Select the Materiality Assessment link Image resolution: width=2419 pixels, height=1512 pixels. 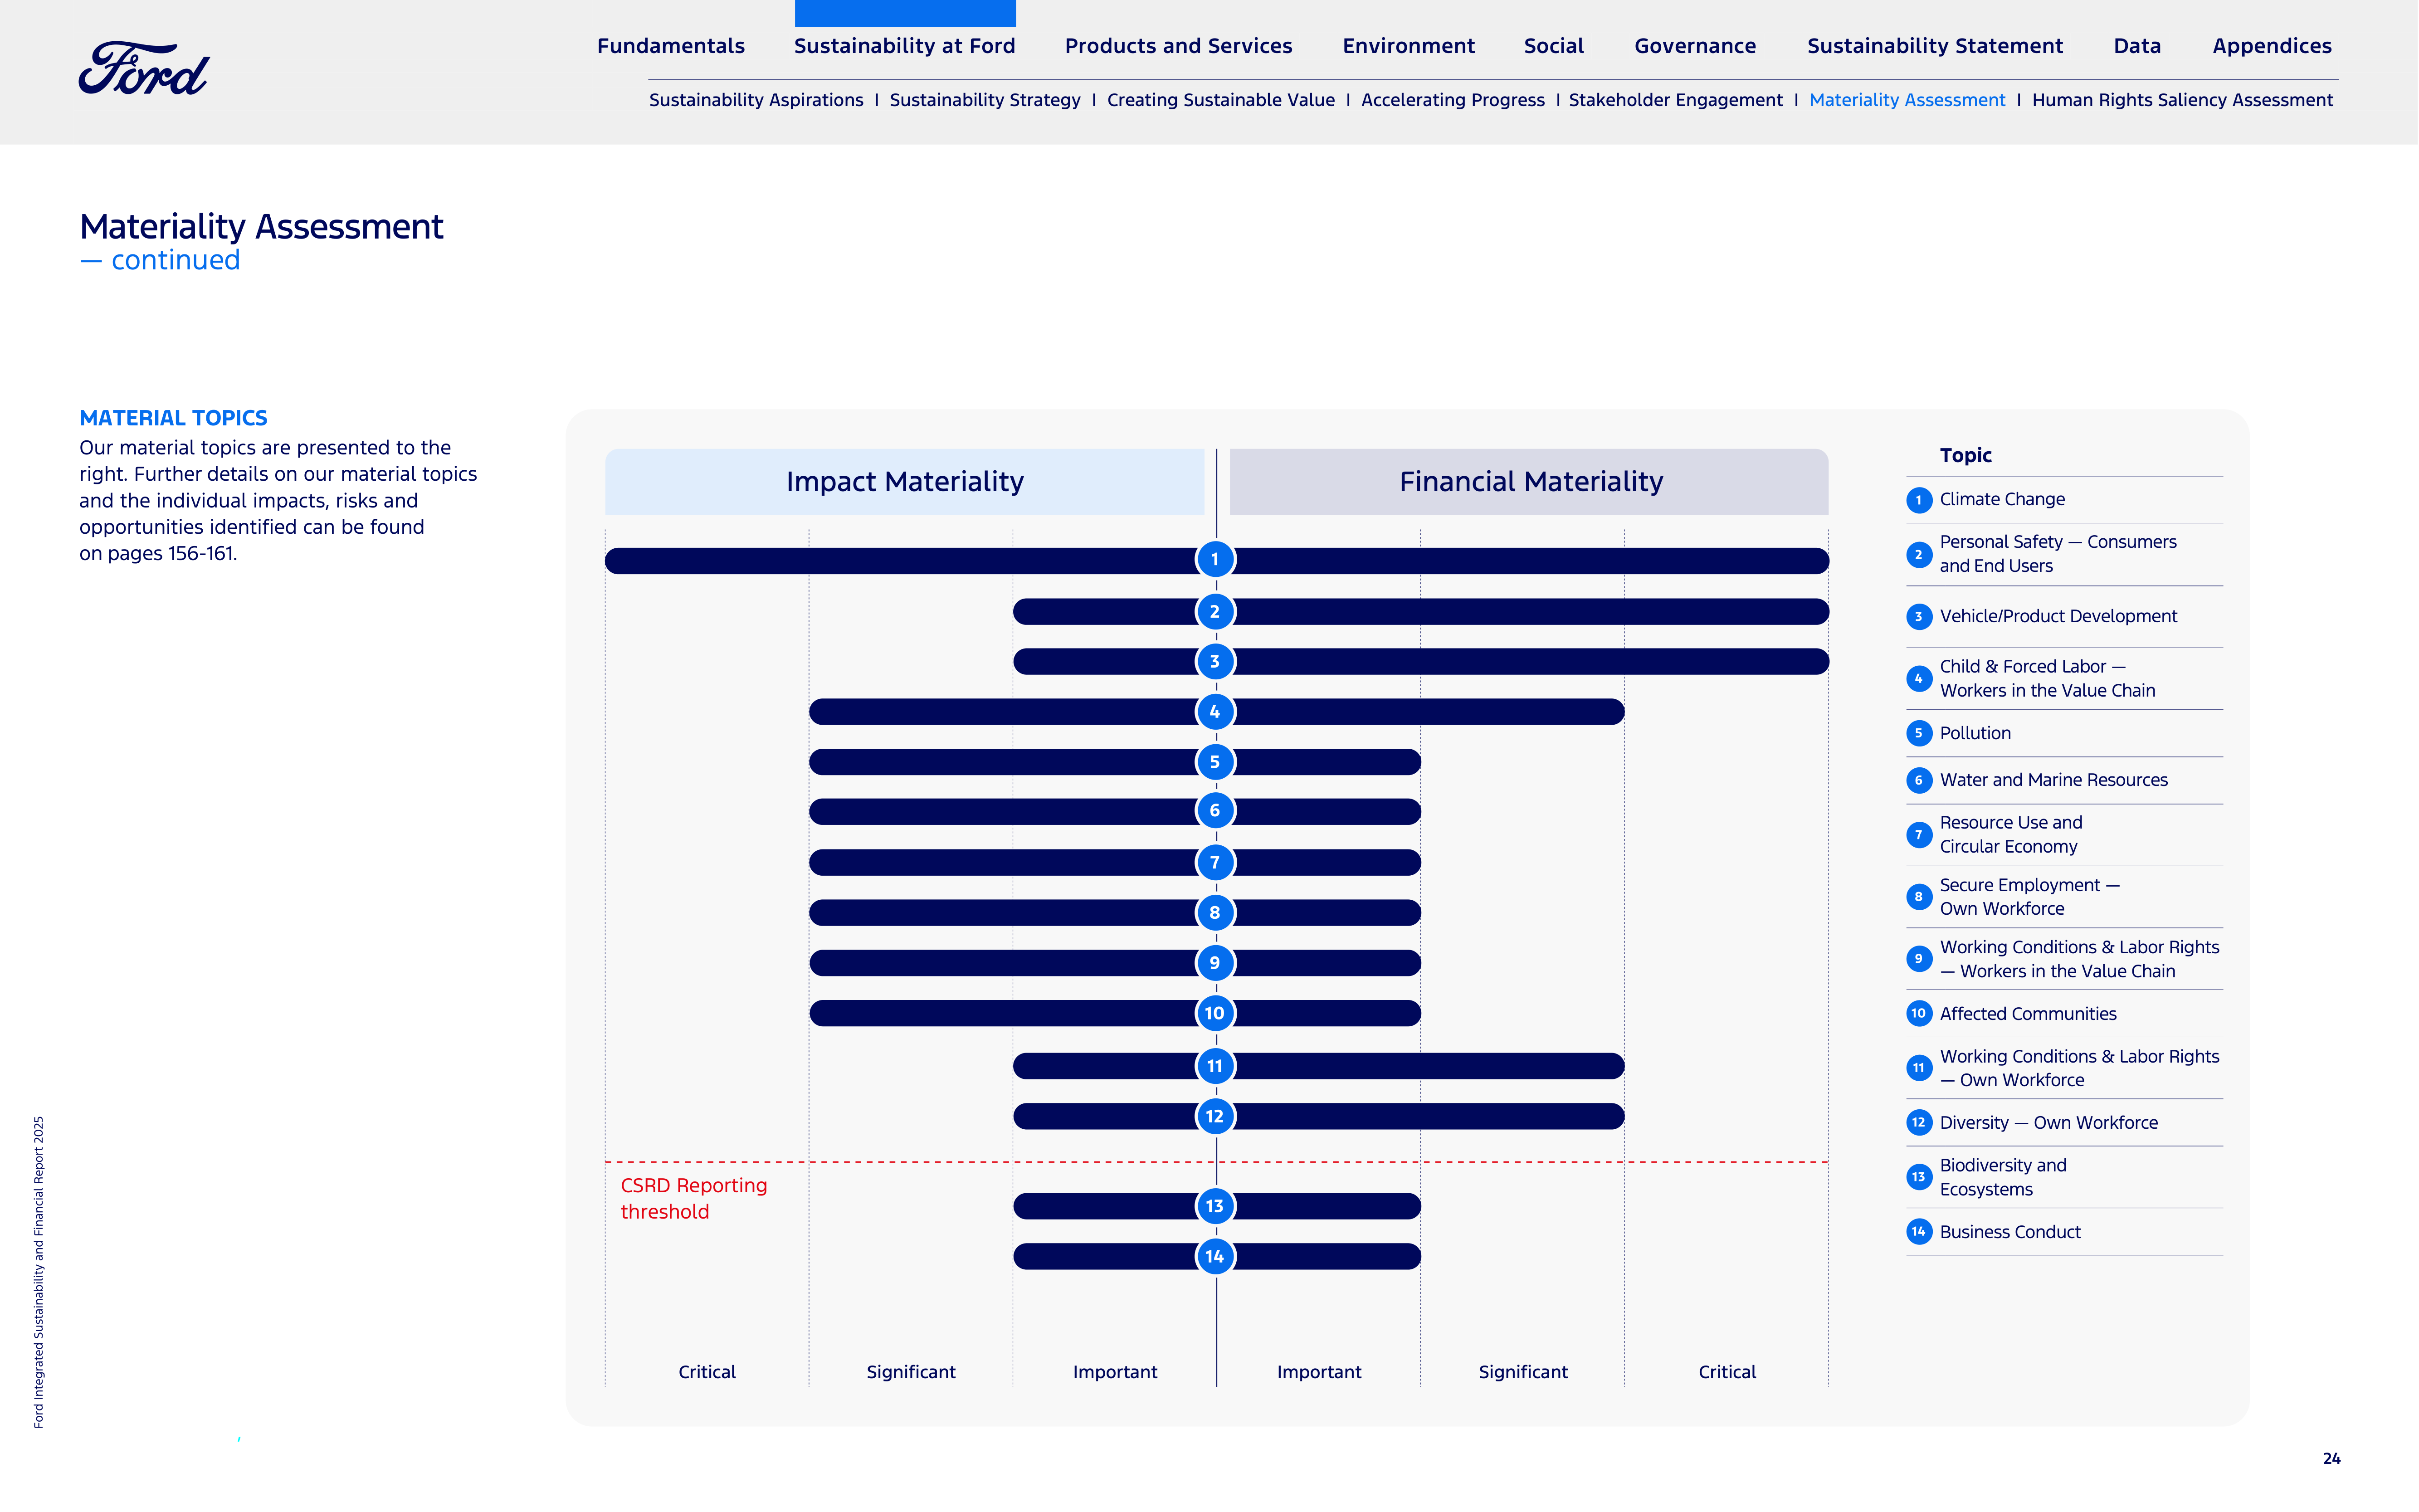[1907, 100]
